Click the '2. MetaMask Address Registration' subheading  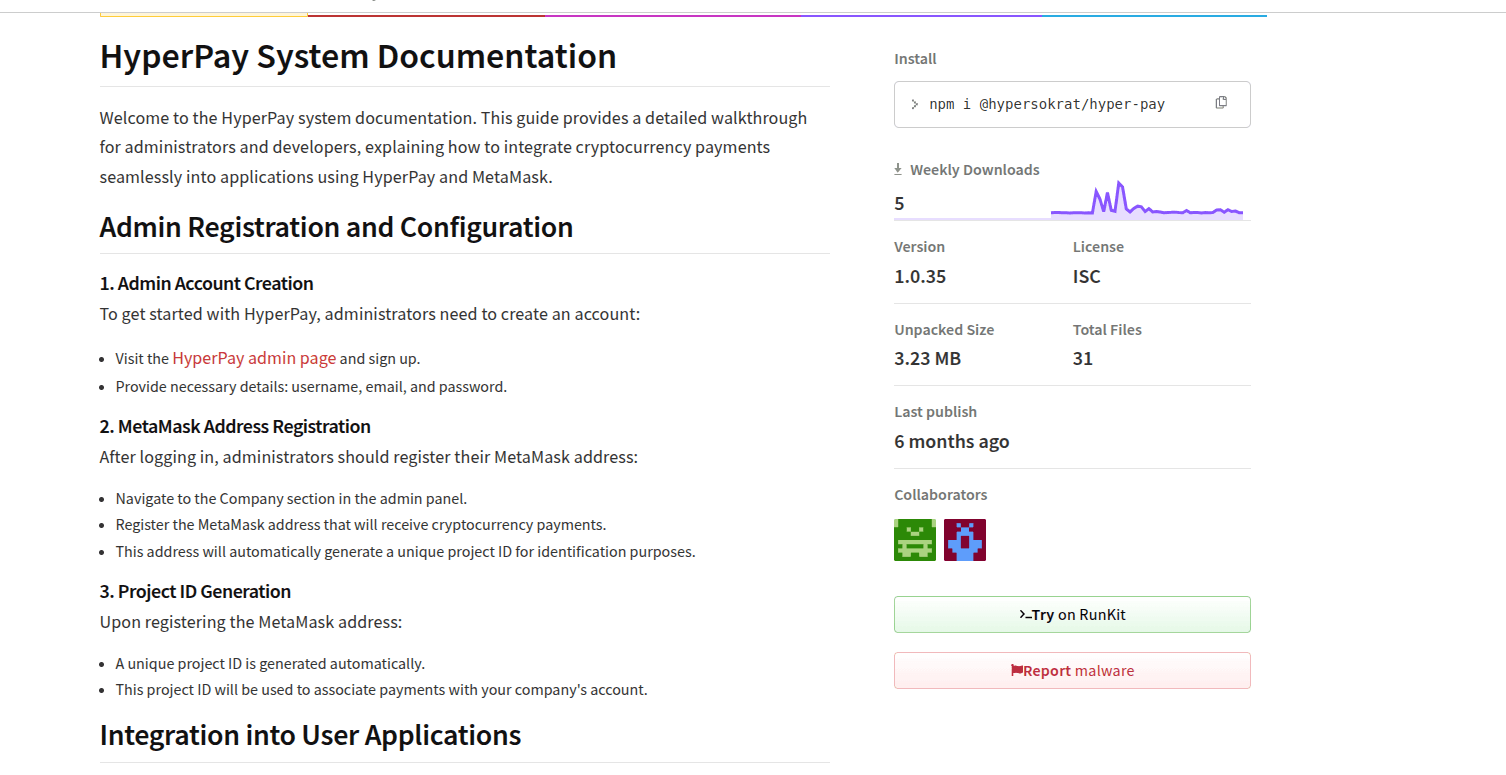[x=235, y=427]
